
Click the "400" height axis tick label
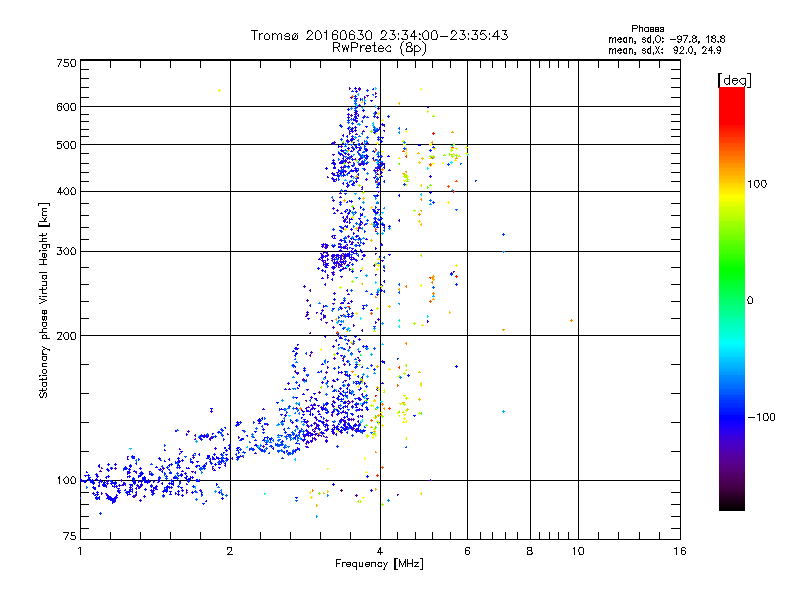pos(66,191)
